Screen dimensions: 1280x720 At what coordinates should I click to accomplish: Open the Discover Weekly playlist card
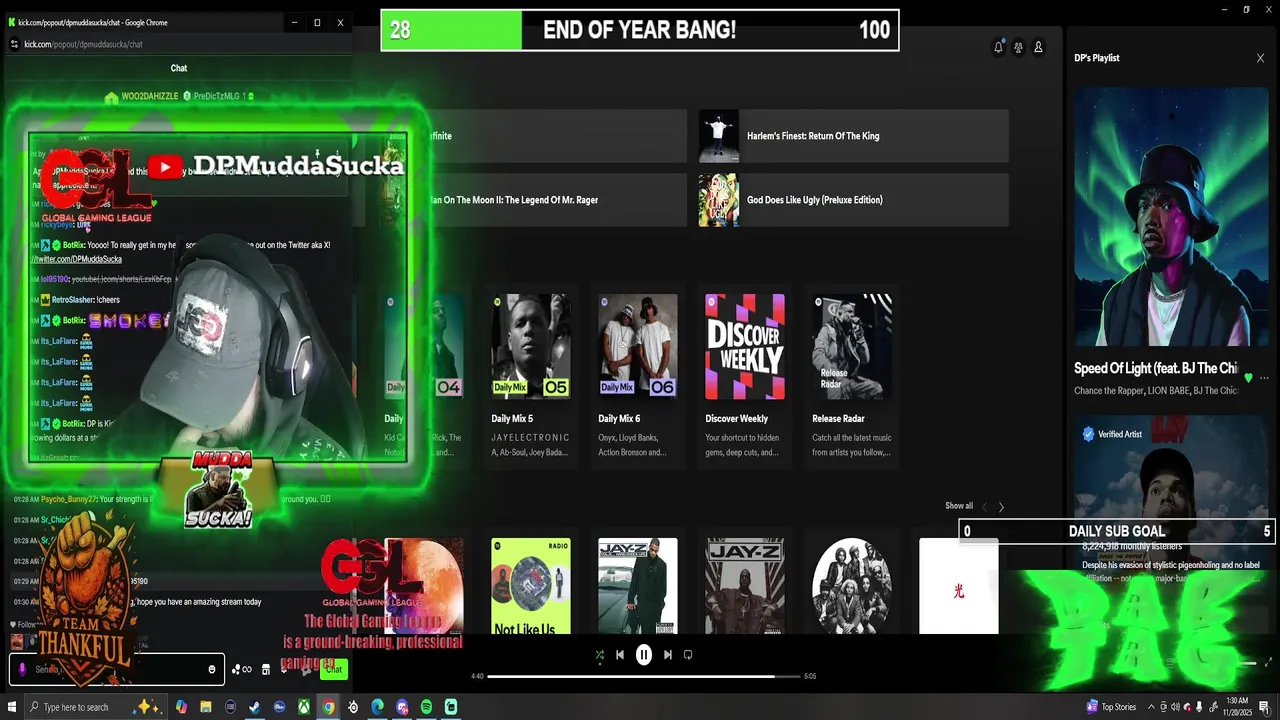(745, 376)
